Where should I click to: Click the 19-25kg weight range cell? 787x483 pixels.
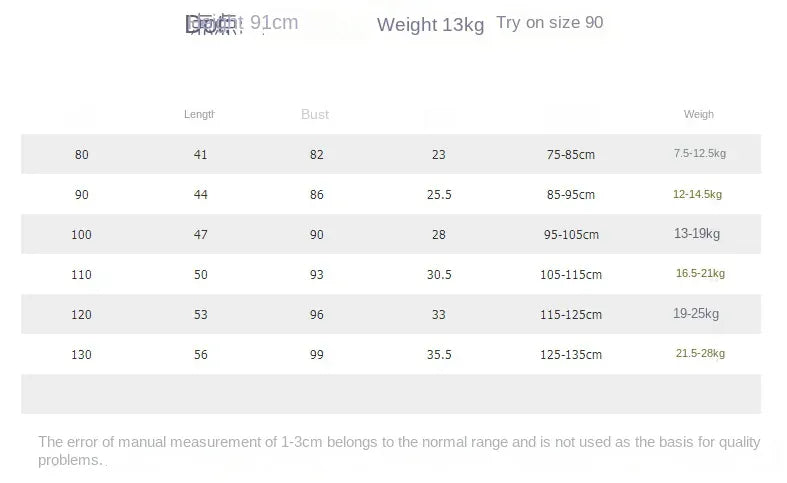tap(697, 314)
